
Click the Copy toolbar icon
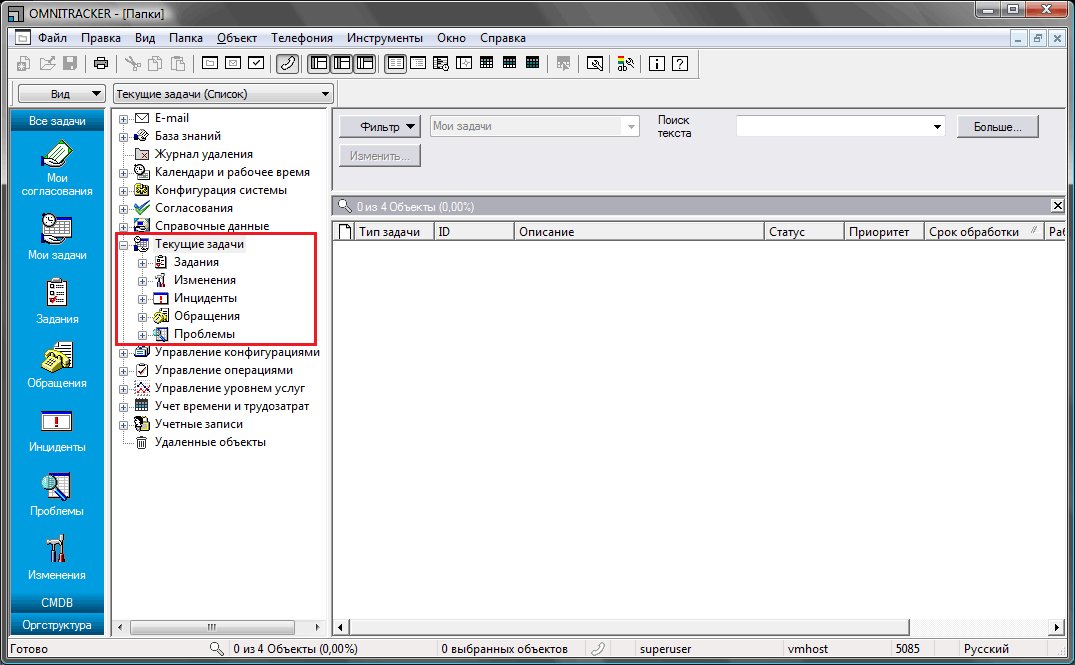coord(156,64)
